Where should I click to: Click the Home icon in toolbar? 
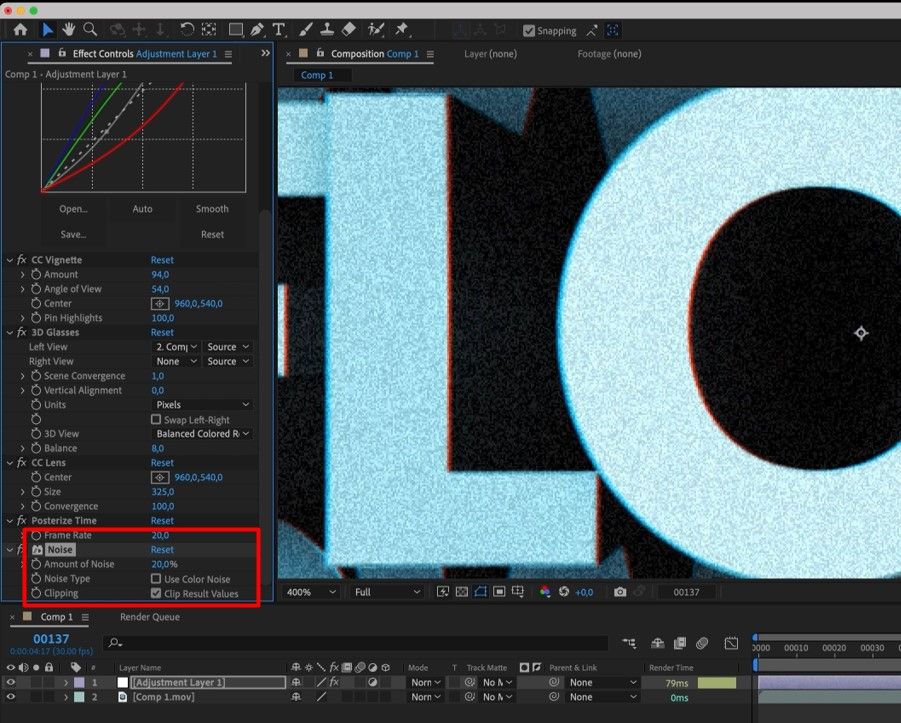(x=20, y=30)
